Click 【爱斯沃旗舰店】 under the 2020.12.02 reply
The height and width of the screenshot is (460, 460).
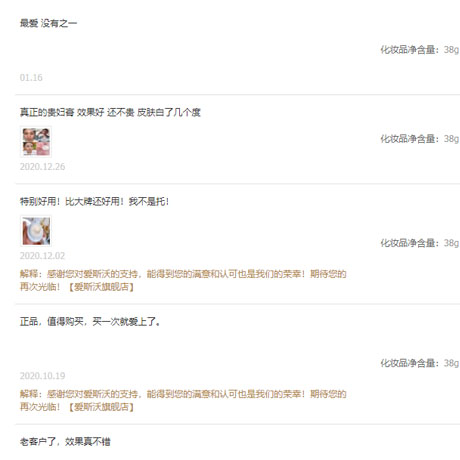point(101,287)
